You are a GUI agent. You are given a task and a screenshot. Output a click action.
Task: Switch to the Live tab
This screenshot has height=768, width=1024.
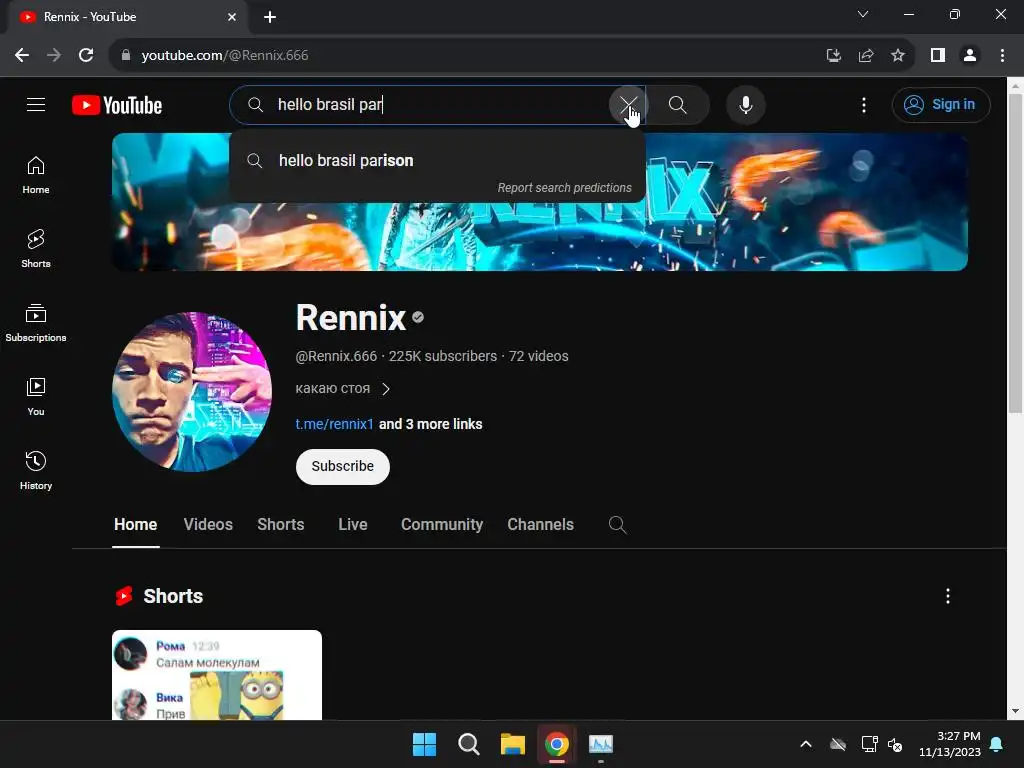pyautogui.click(x=353, y=525)
